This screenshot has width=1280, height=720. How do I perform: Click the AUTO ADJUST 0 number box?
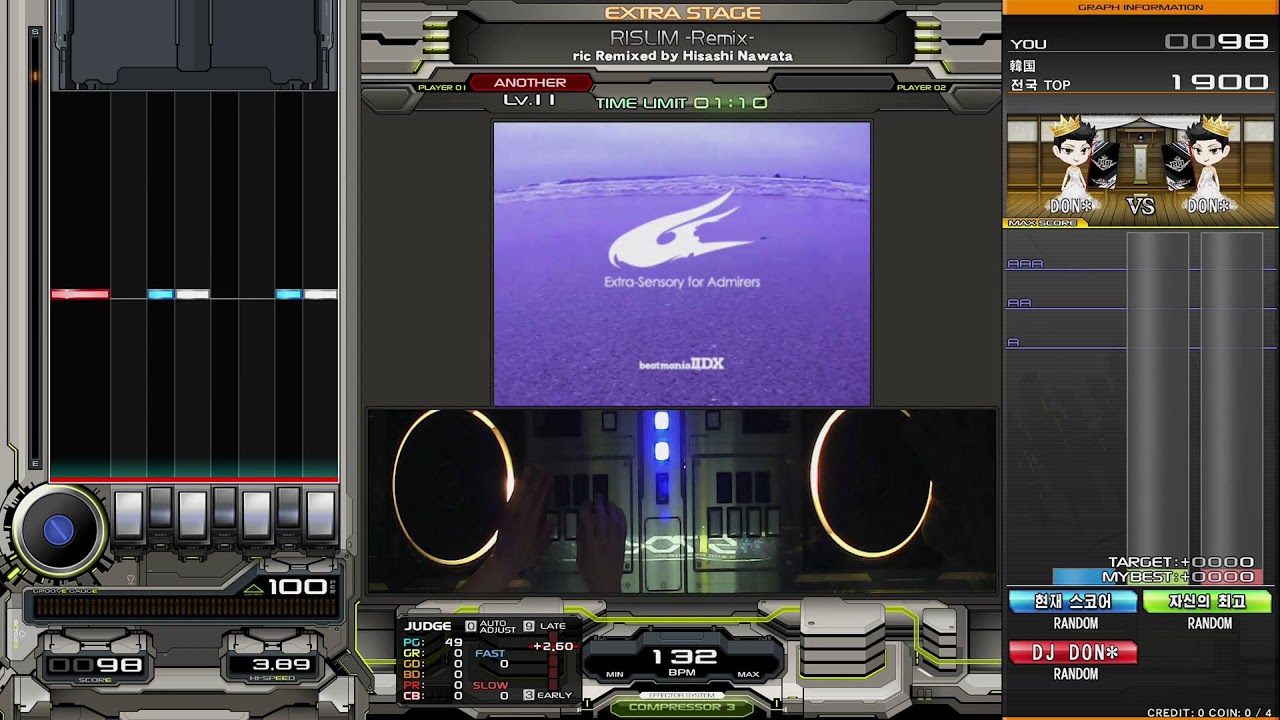(x=471, y=626)
